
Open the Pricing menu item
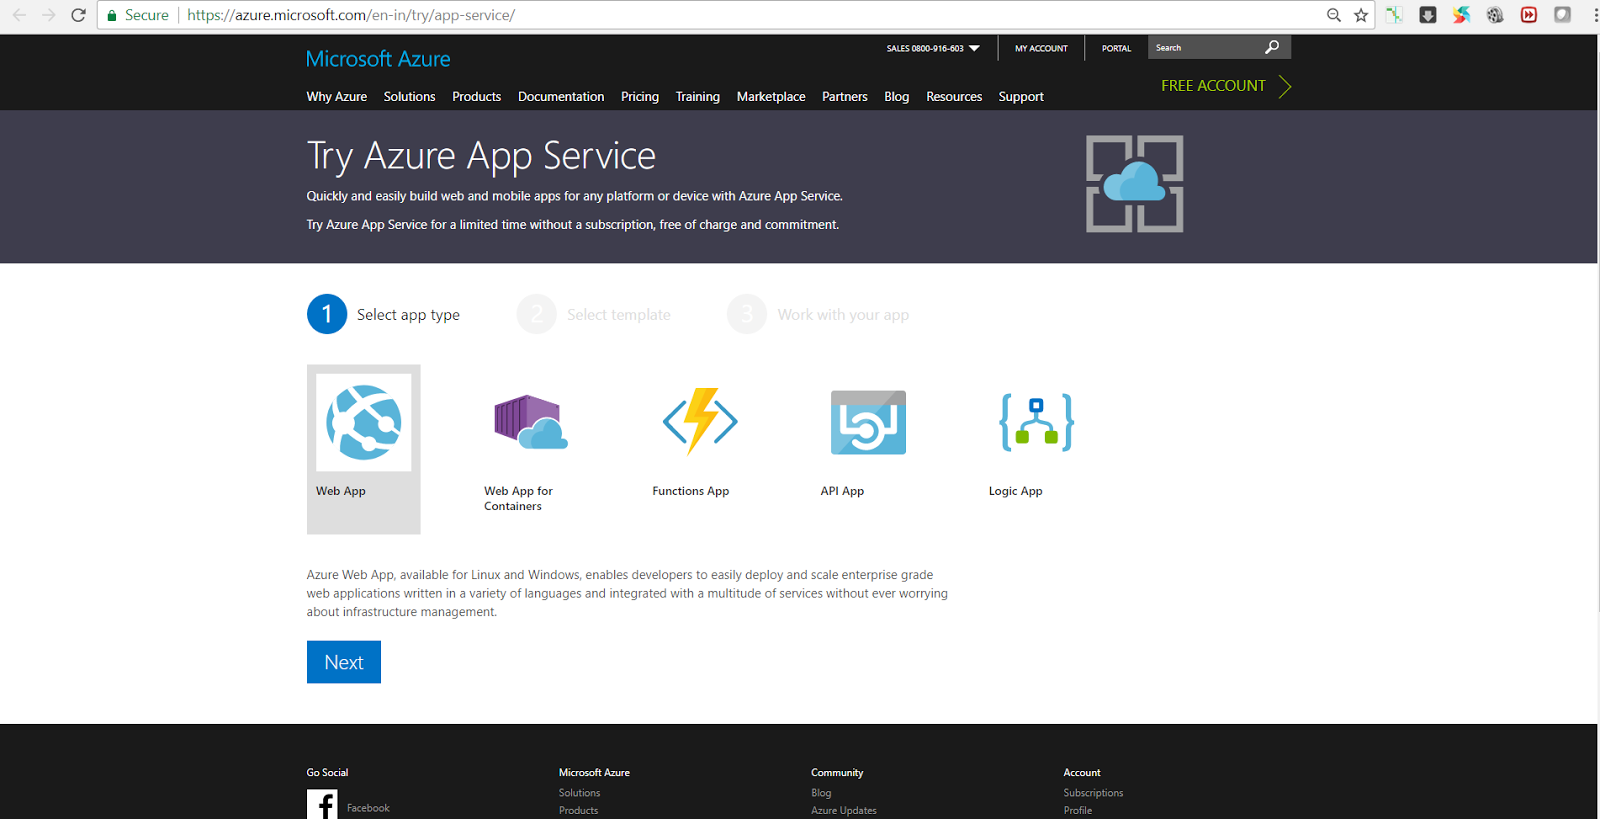640,97
